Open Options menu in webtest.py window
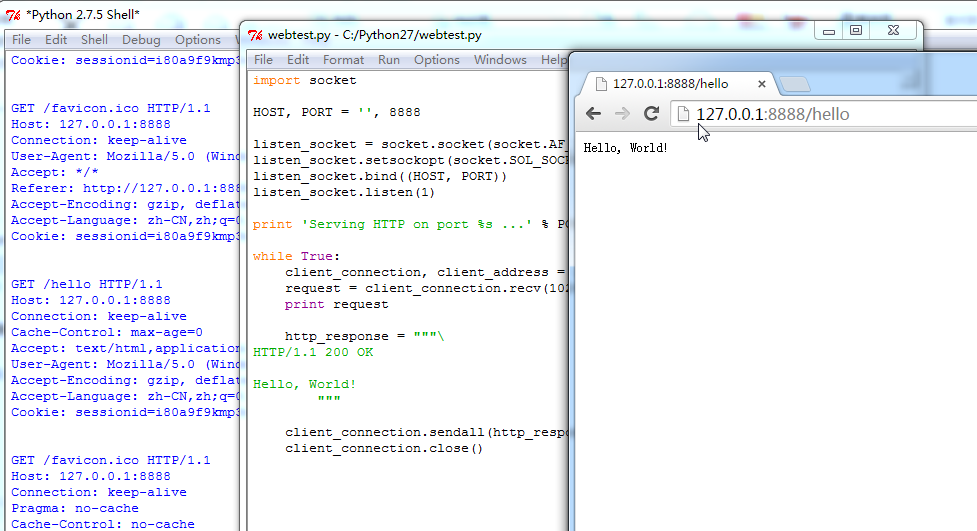The image size is (977, 531). click(x=437, y=59)
